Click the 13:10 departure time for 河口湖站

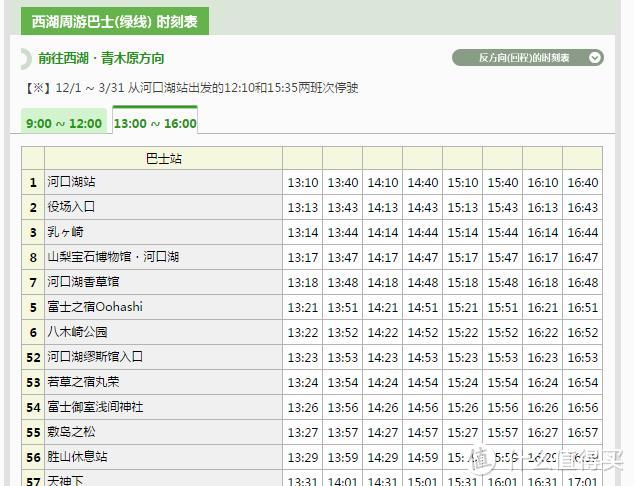[x=303, y=183]
